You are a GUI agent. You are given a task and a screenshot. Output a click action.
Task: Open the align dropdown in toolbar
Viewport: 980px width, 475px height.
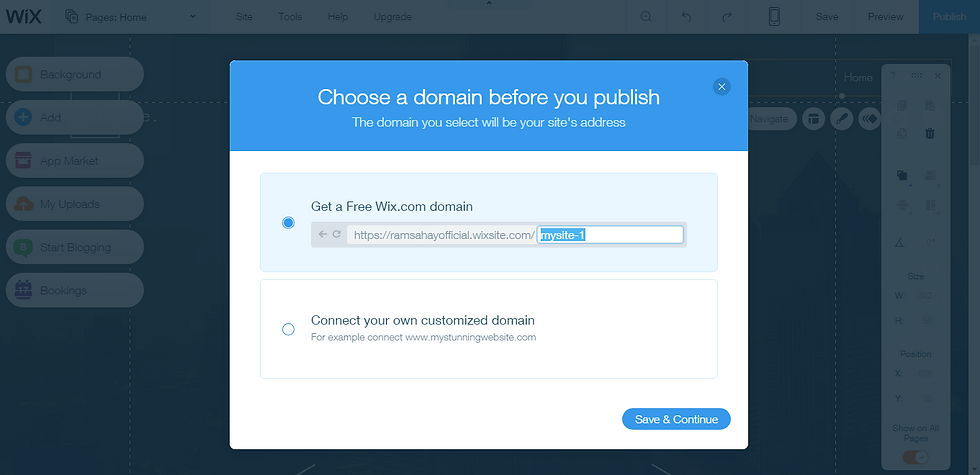[931, 176]
